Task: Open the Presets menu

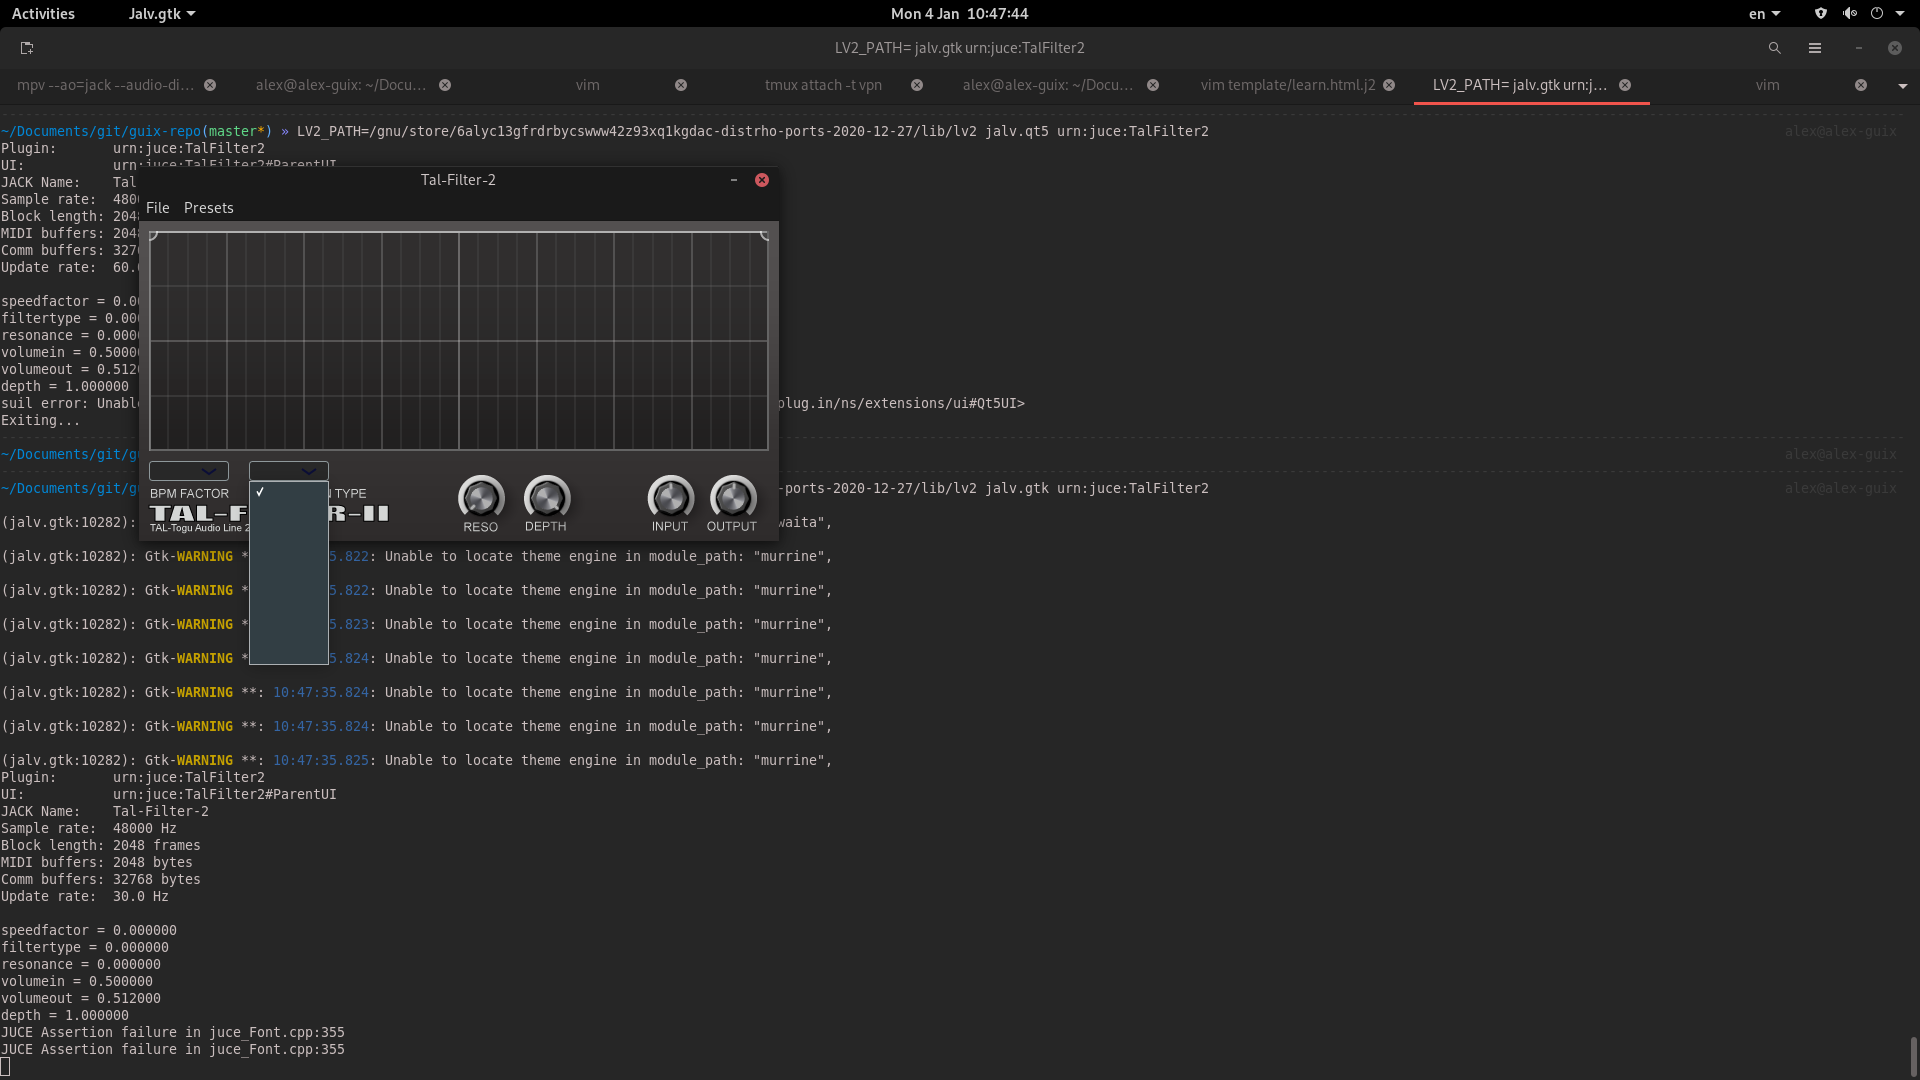Action: tap(208, 208)
